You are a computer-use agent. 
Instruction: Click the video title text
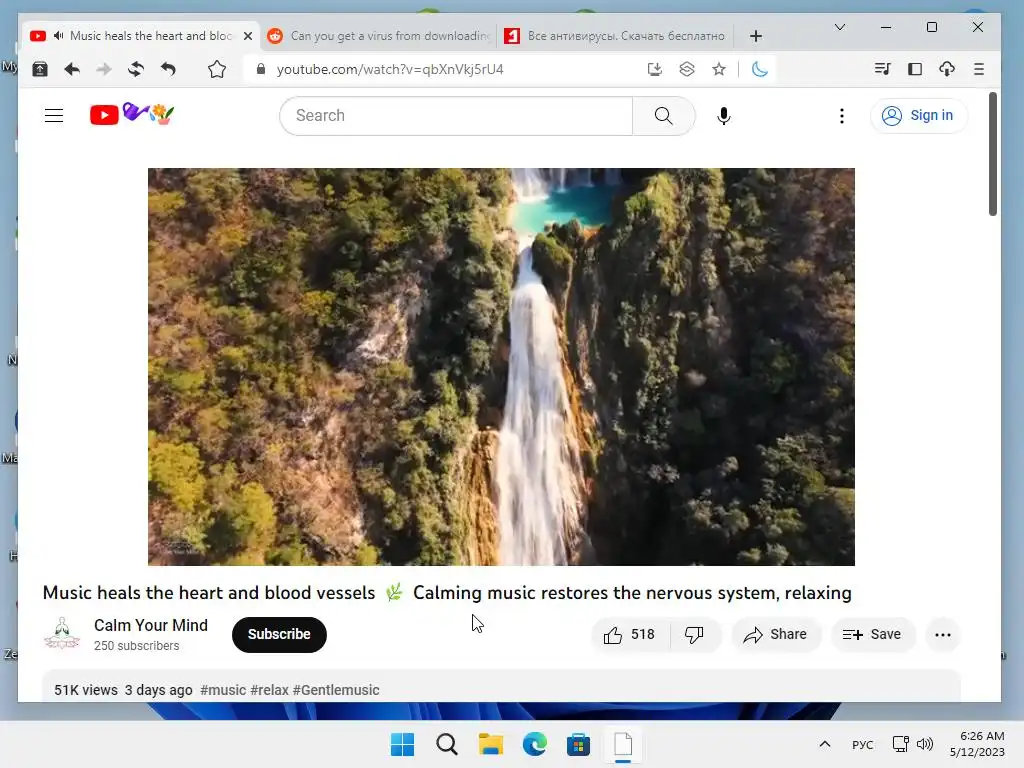(x=447, y=592)
